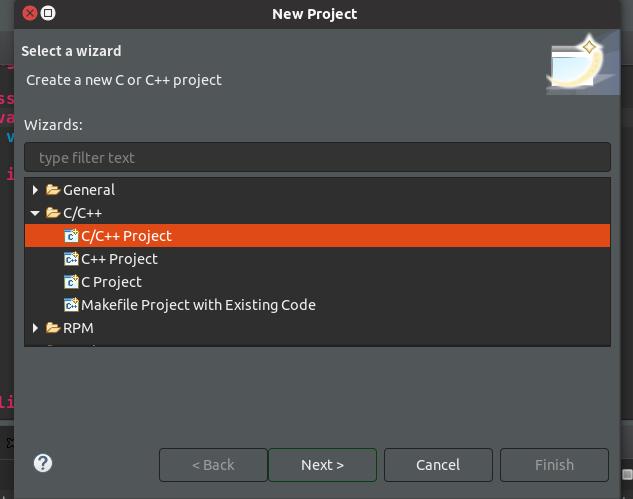Collapse the C/C++ category arrow
The image size is (633, 499).
pyautogui.click(x=36, y=213)
